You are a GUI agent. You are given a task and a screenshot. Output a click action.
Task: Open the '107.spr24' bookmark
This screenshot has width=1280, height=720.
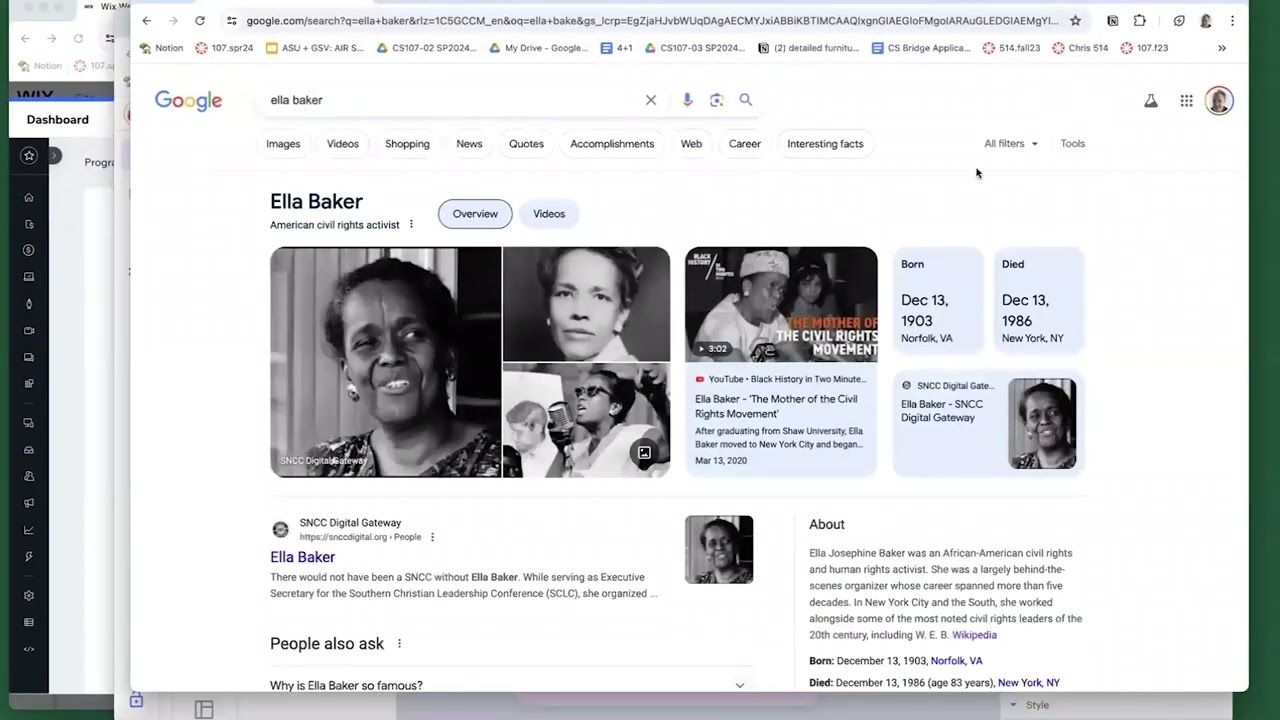224,48
